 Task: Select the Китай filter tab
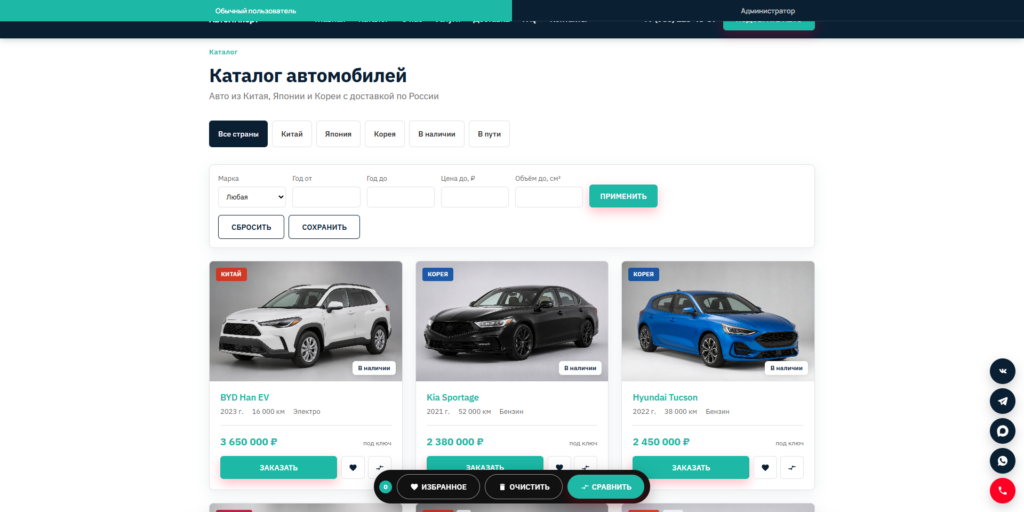tap(292, 134)
